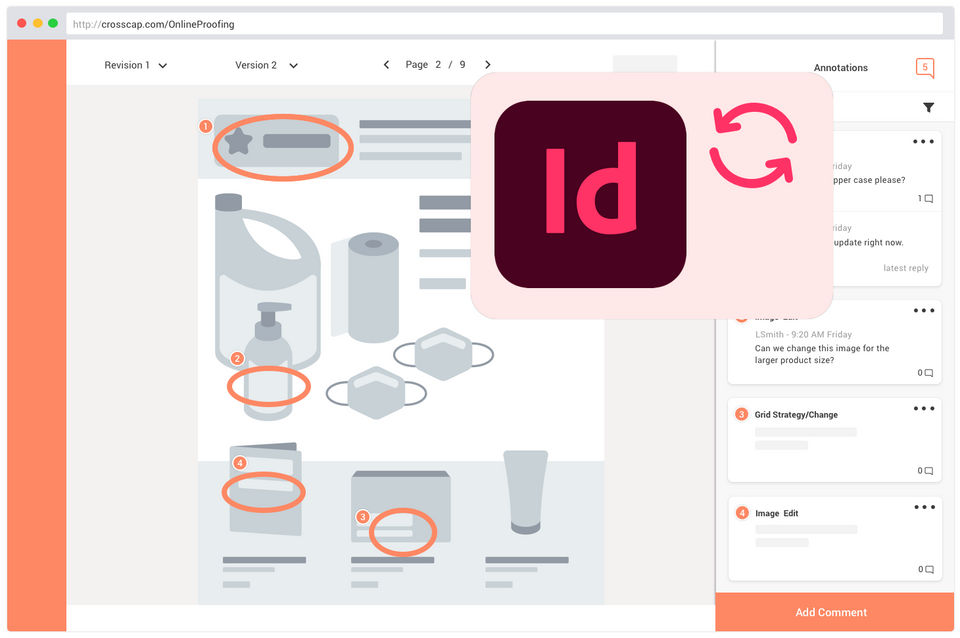The height and width of the screenshot is (638, 960).
Task: Open options menu on the LSmith comment card
Action: (924, 310)
